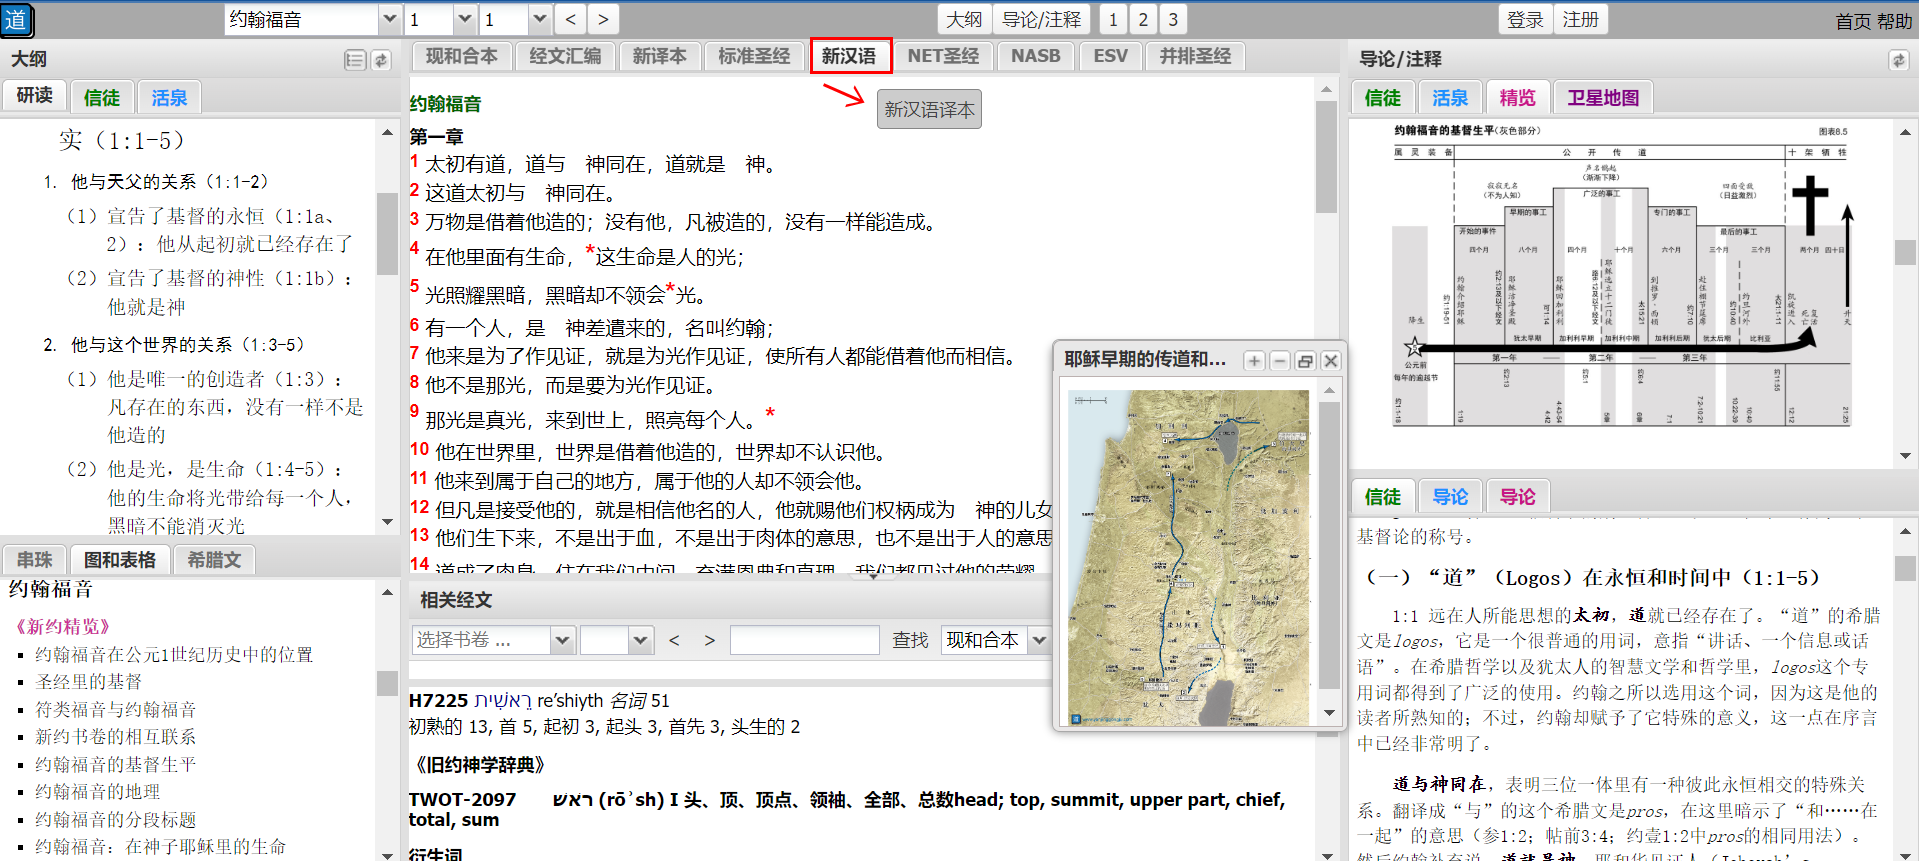The height and width of the screenshot is (861, 1919).
Task: Click the swap icon in 导论/注释 panel header
Action: [x=1898, y=60]
